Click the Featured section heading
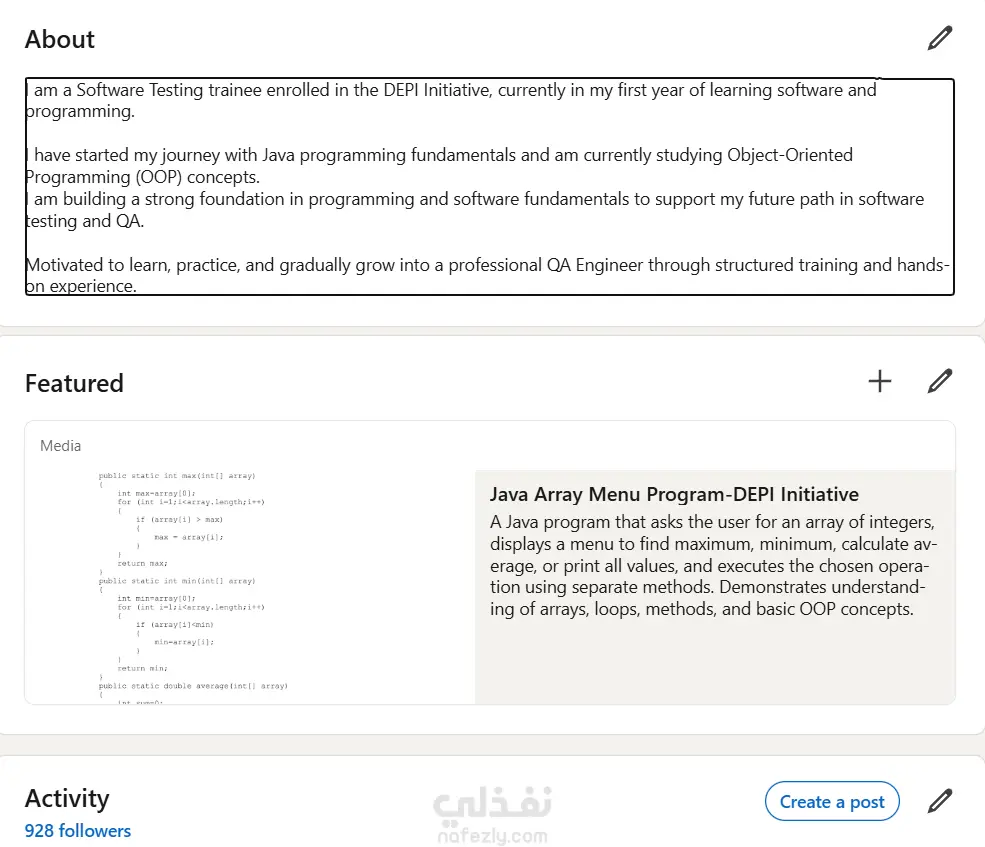 pos(74,383)
